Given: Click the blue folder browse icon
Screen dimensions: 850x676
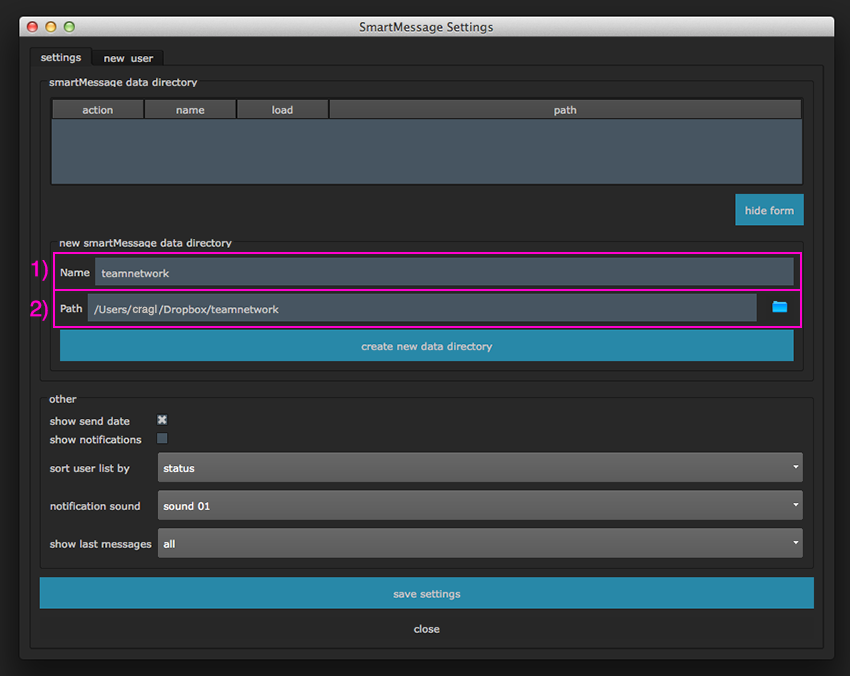Looking at the screenshot, I should 779,307.
